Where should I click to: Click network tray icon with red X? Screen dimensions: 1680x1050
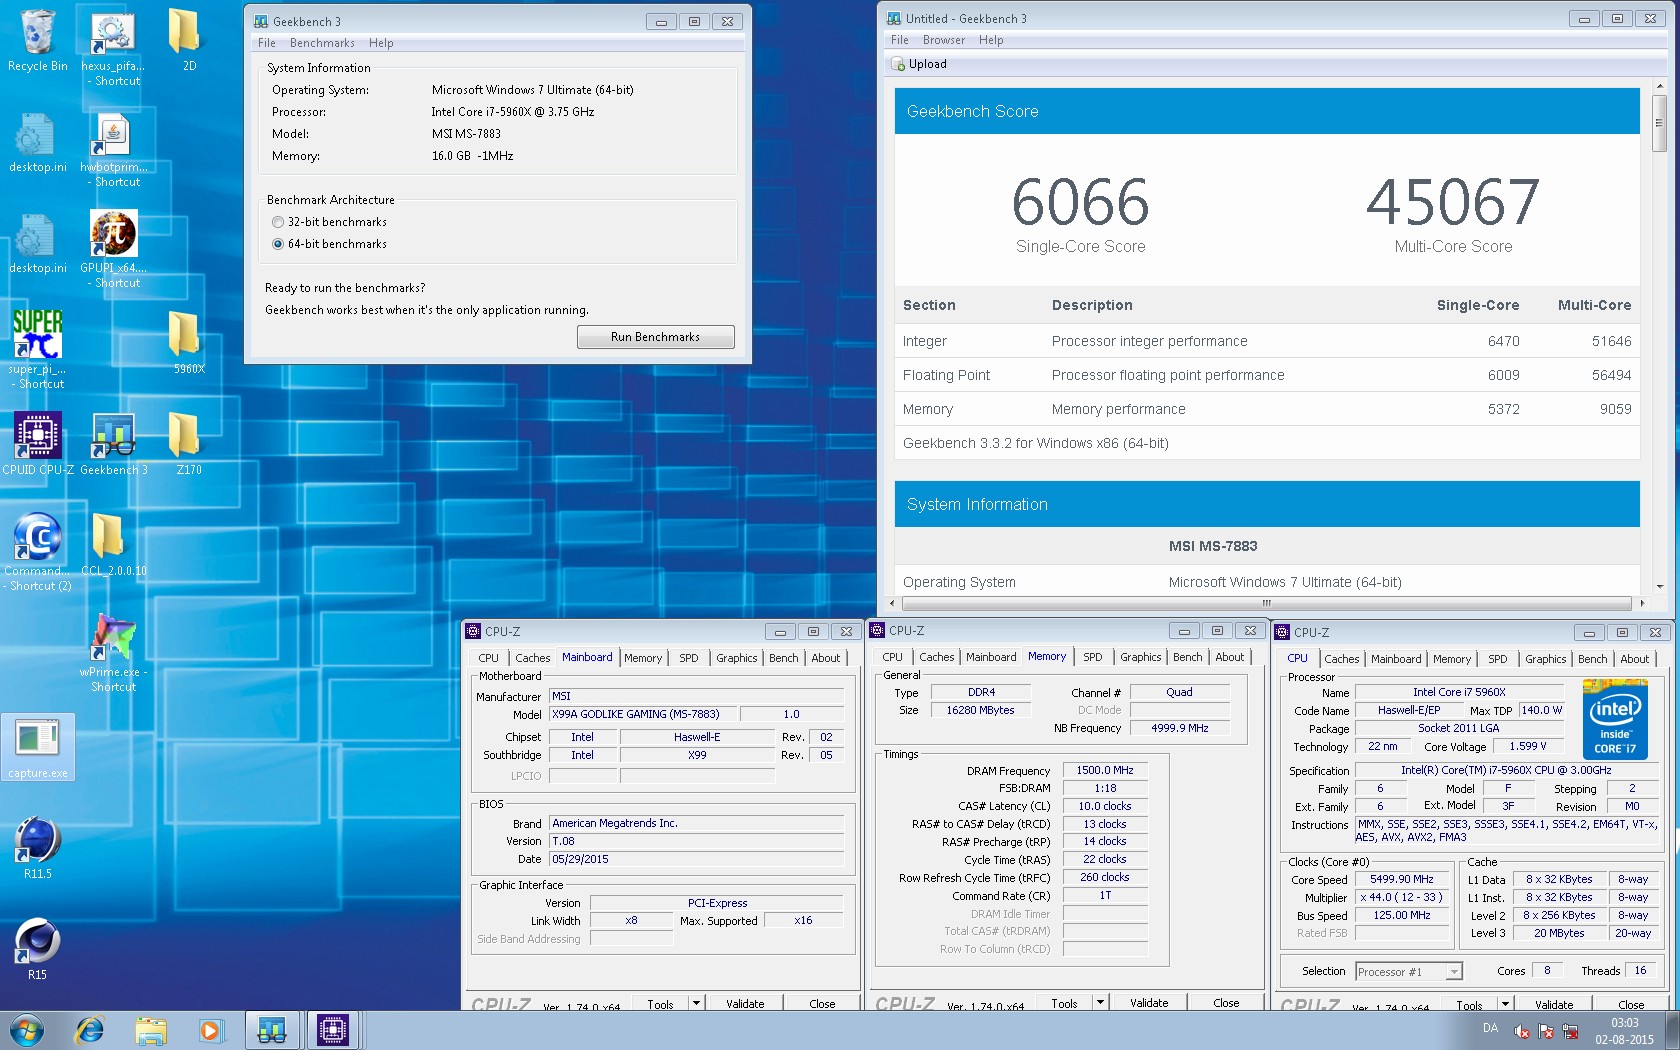pos(1570,1031)
